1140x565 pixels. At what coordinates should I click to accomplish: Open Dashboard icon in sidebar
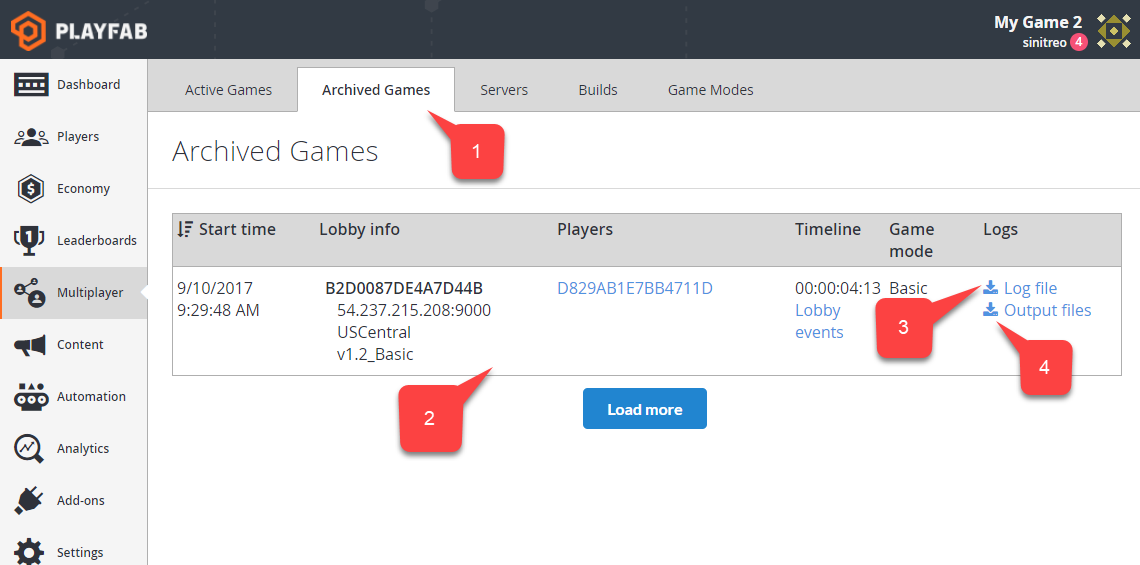(31, 84)
